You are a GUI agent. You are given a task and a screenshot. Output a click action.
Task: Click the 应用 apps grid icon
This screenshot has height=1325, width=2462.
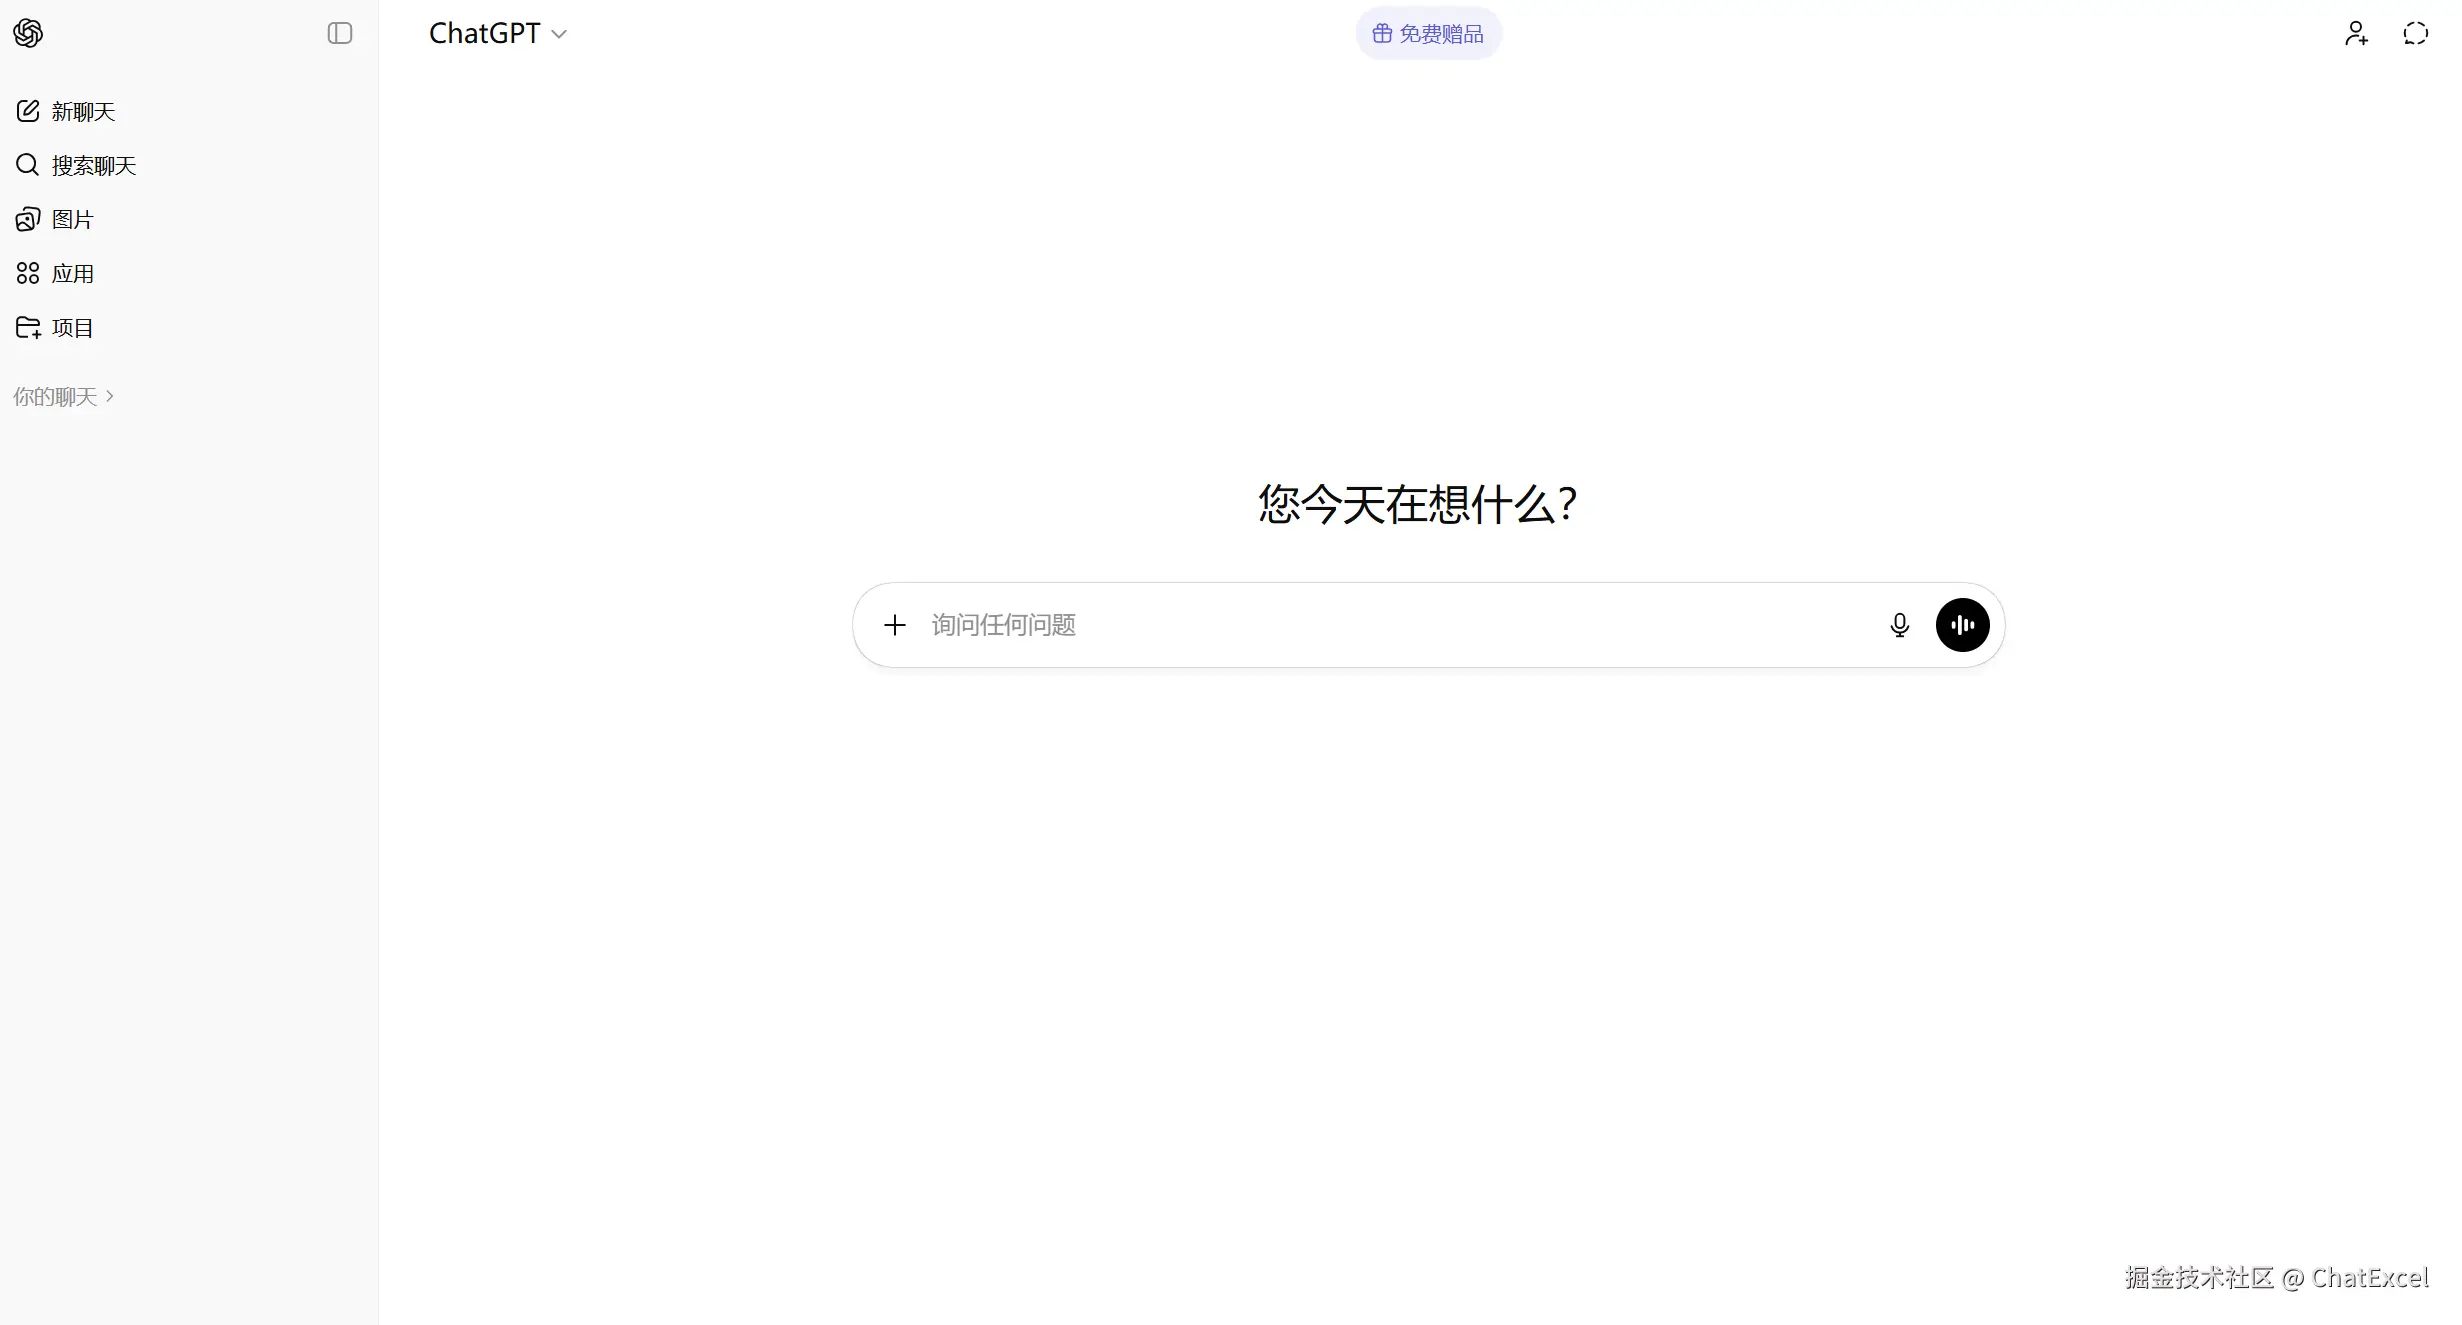click(28, 273)
